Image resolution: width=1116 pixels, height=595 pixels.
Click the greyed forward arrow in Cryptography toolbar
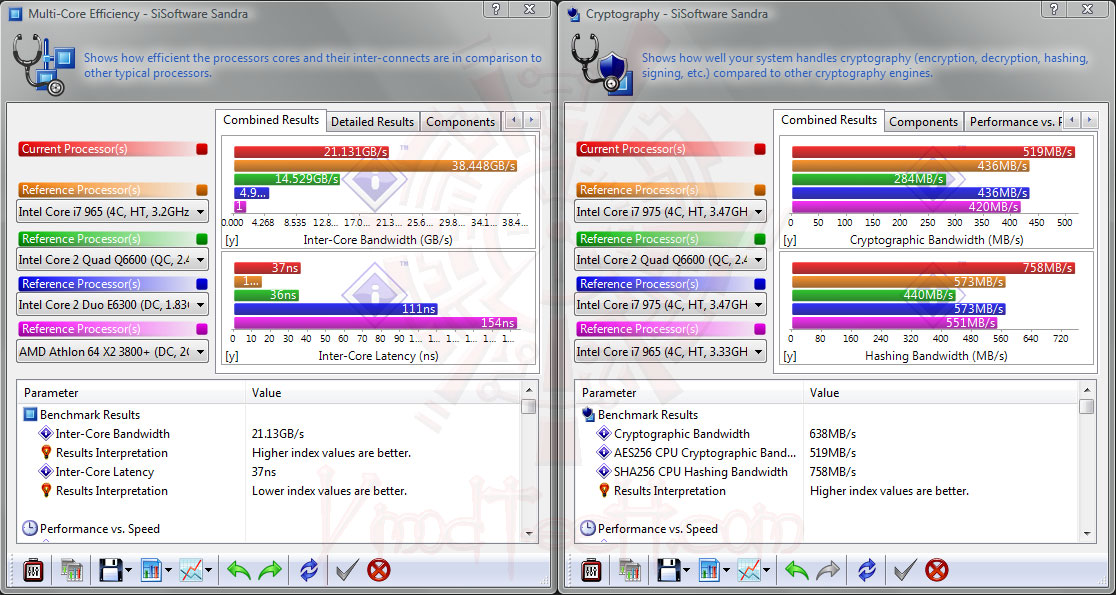(828, 570)
